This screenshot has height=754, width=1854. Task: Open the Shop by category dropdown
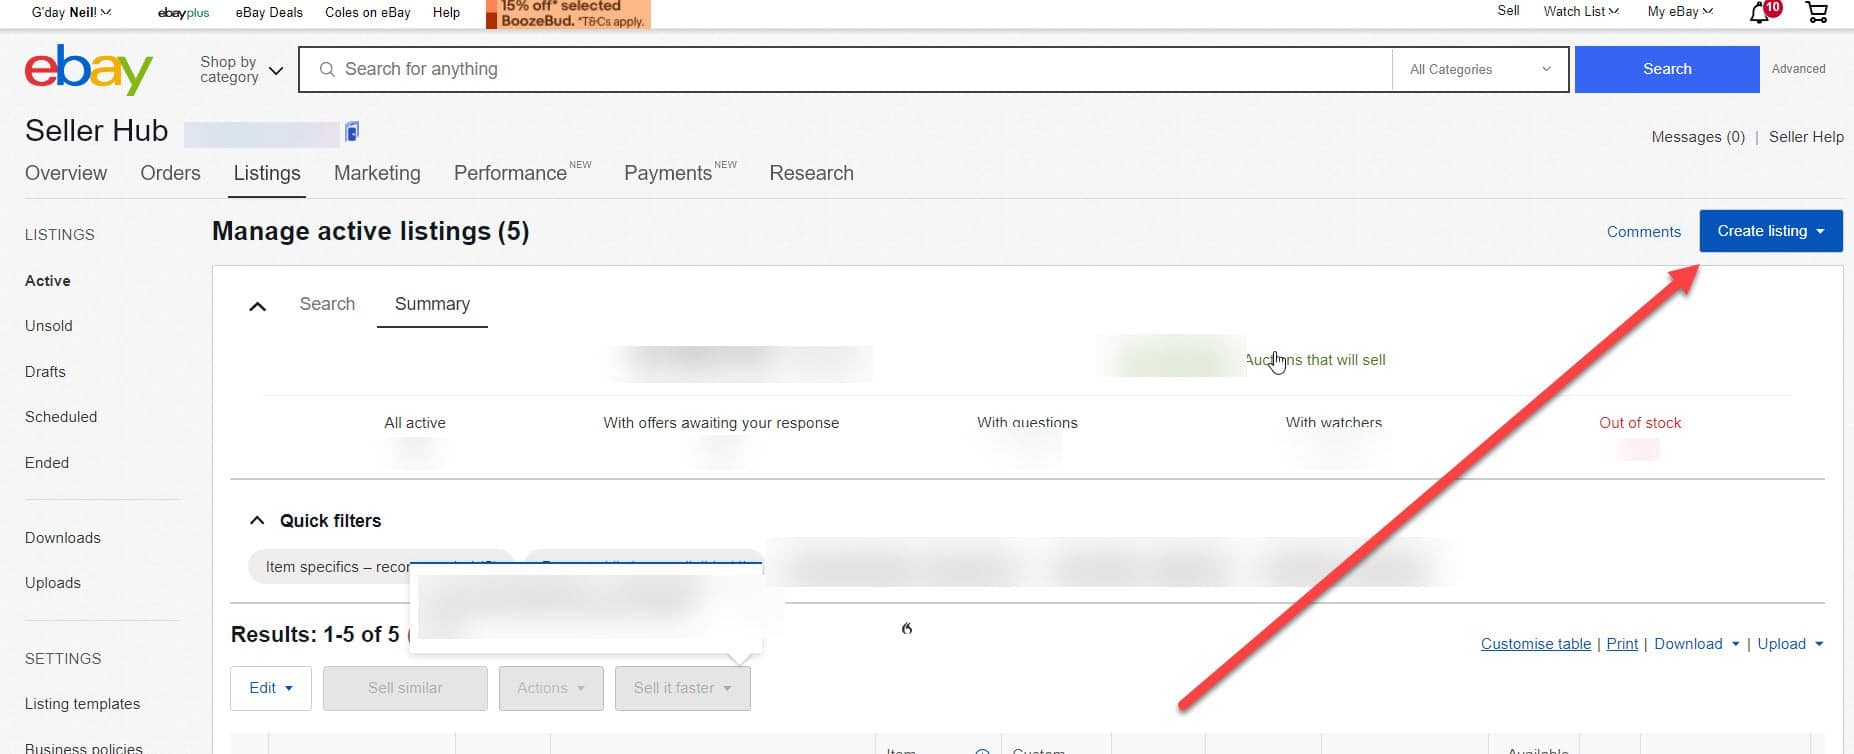(241, 70)
